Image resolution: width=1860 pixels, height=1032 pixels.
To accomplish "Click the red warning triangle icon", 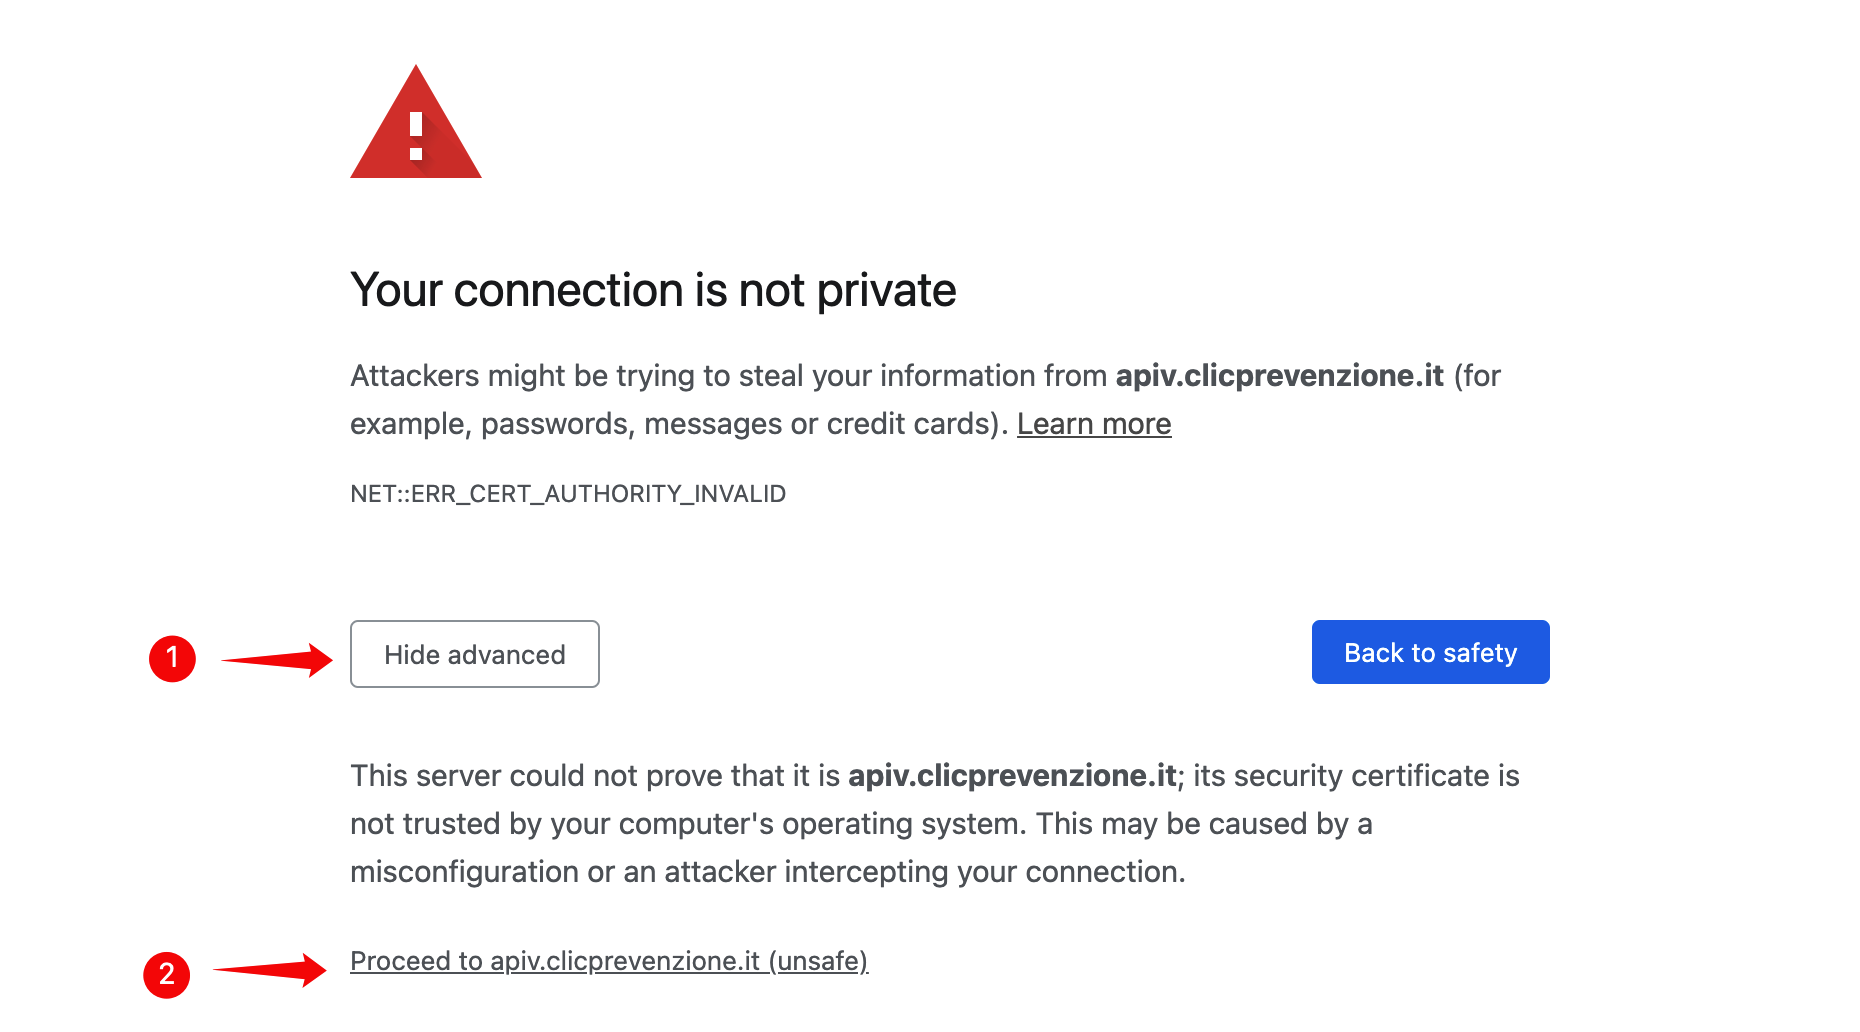I will pos(416,126).
